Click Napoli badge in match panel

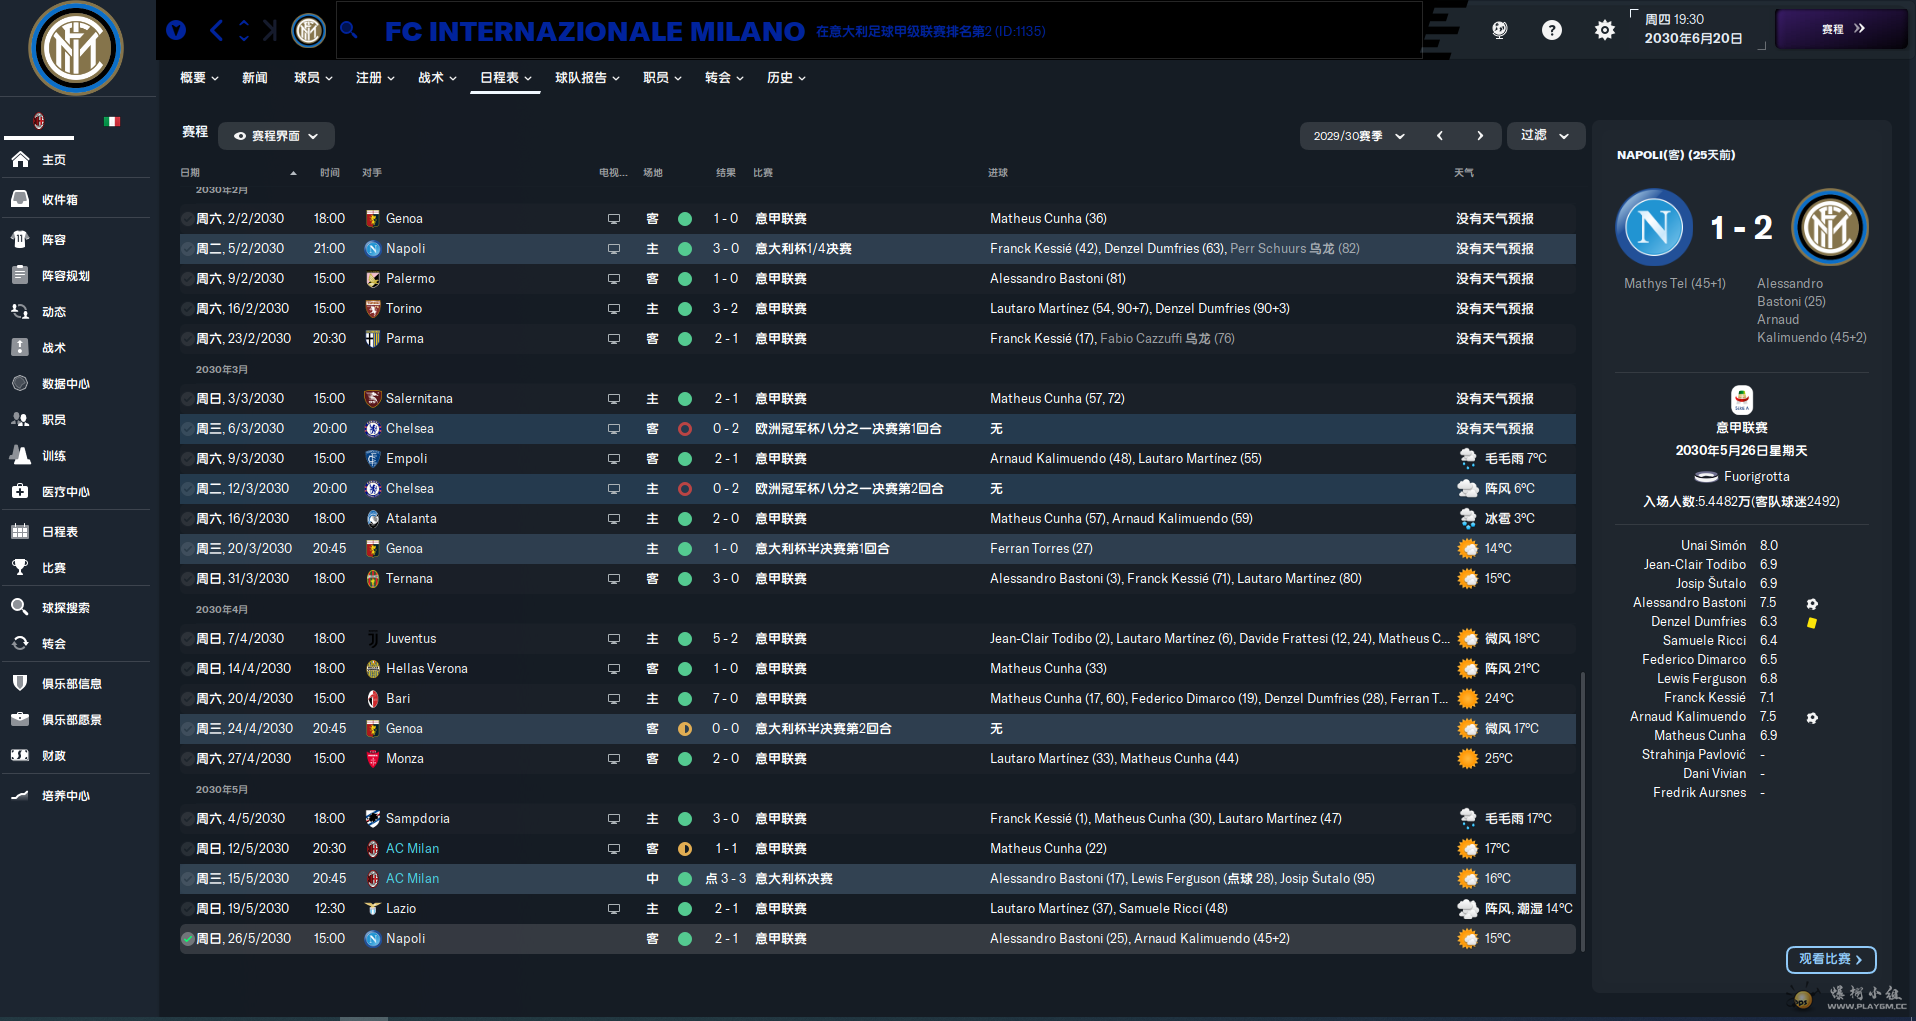tap(1654, 227)
